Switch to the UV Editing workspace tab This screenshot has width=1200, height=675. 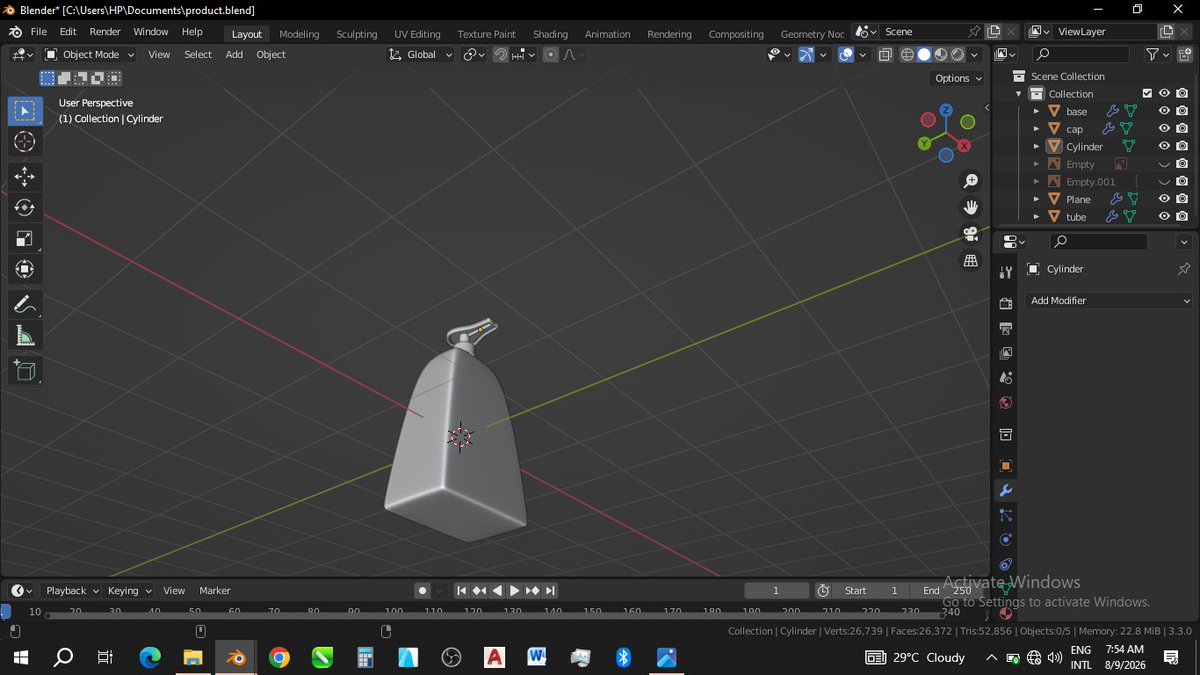[x=417, y=33]
